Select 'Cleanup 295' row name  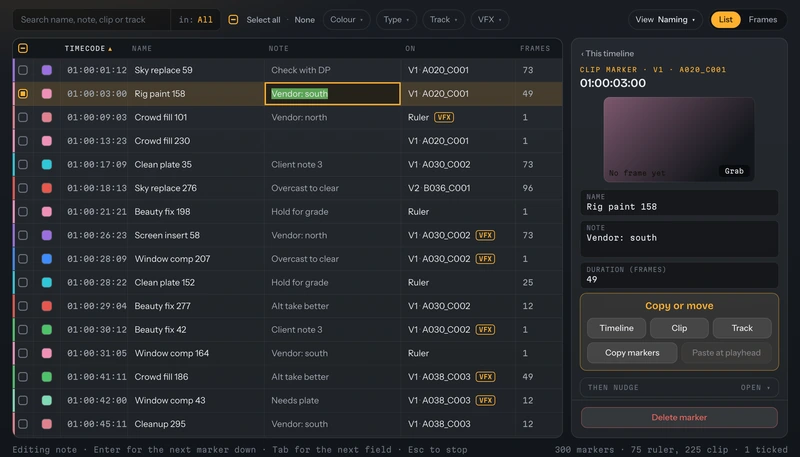160,424
